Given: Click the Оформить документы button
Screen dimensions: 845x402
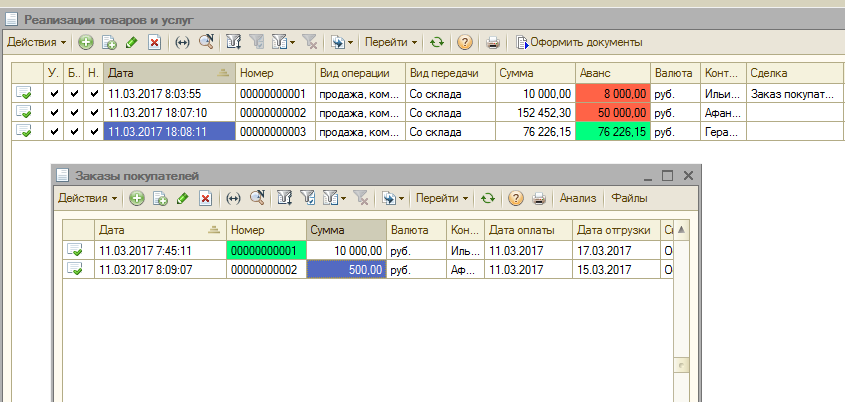Looking at the screenshot, I should (x=579, y=42).
